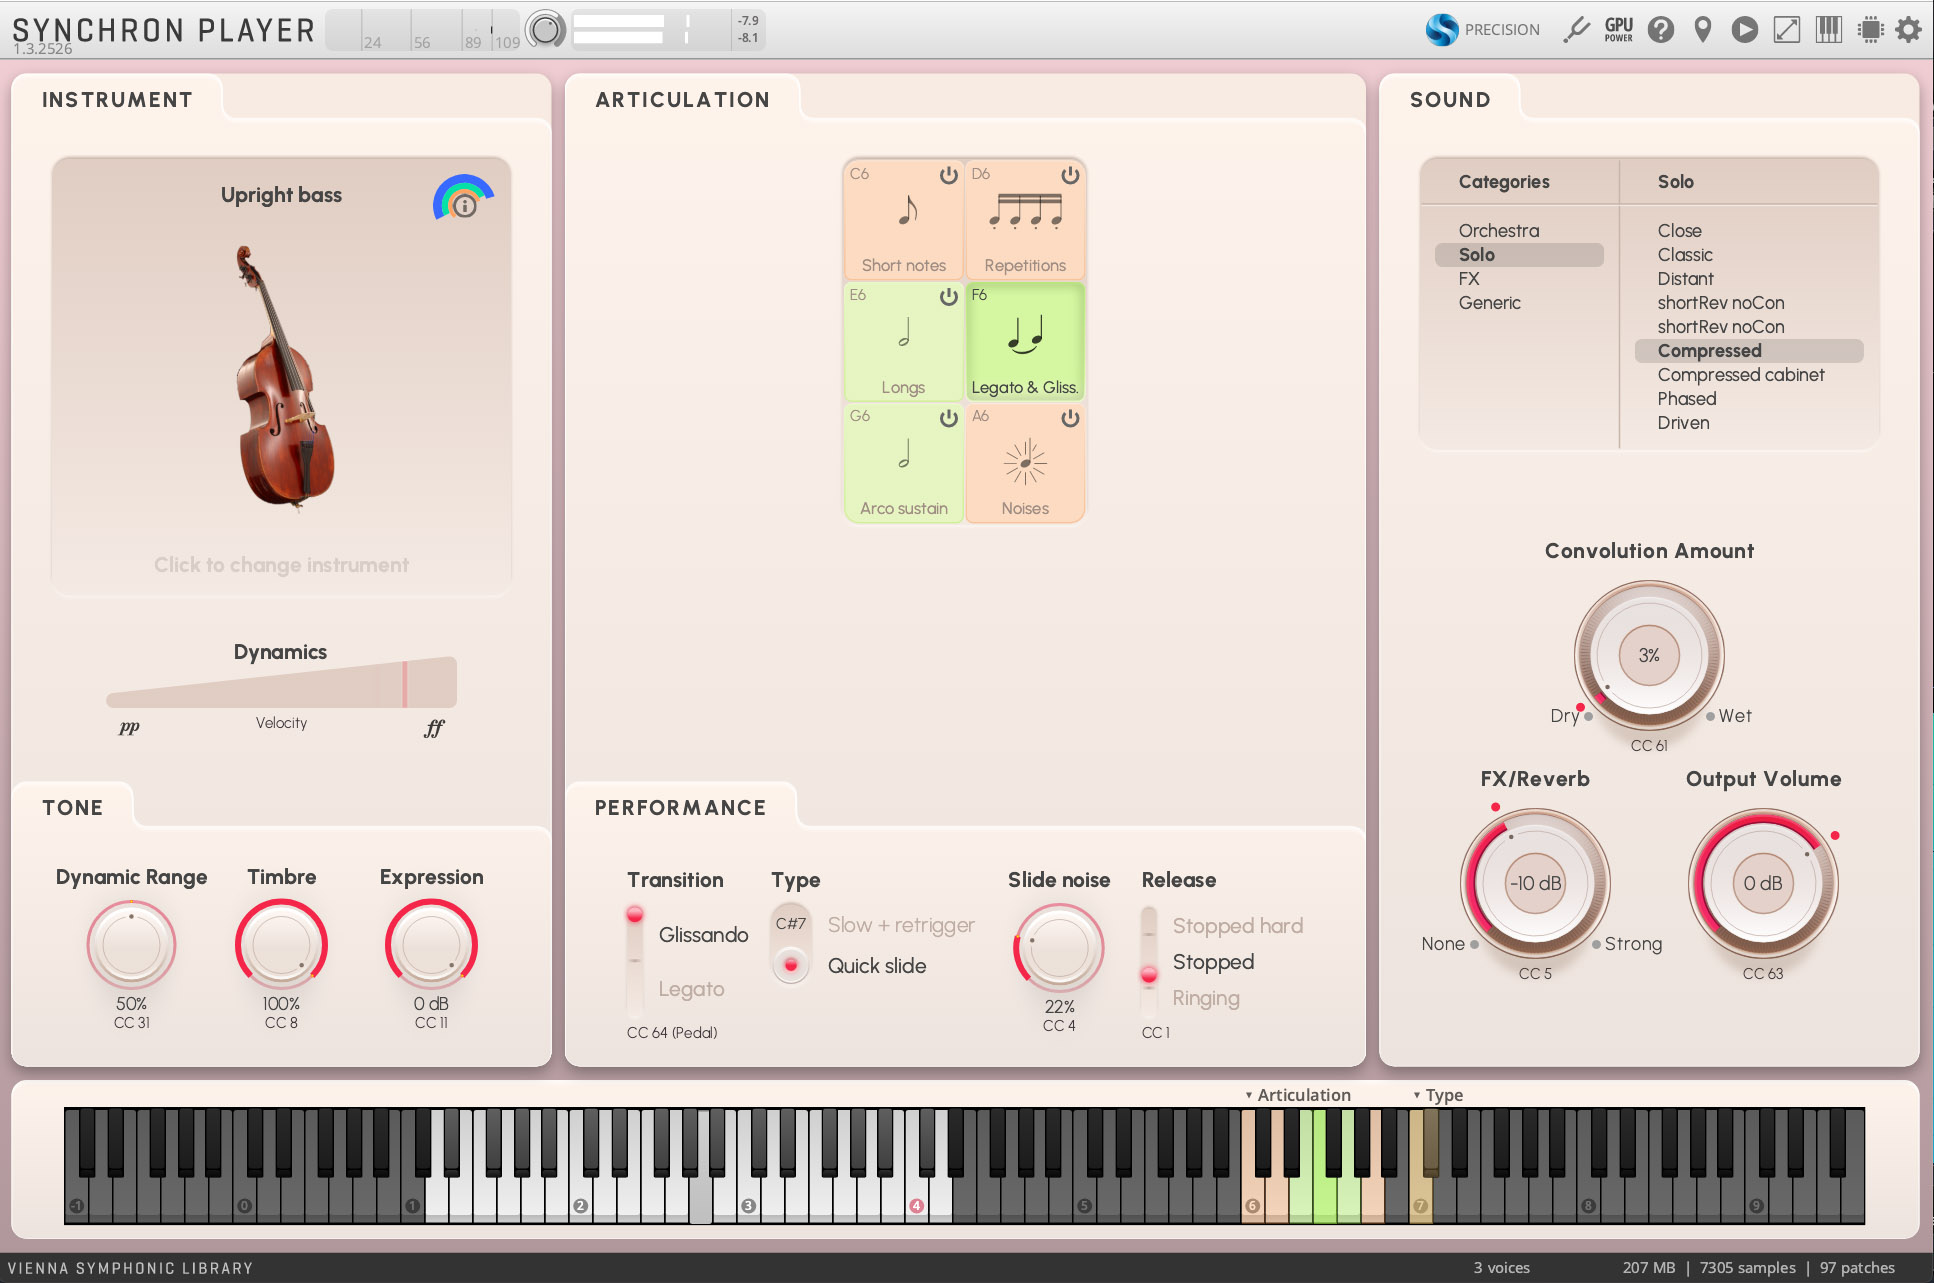Toggle the keyboard display icon
The width and height of the screenshot is (1934, 1283).
pos(1829,30)
